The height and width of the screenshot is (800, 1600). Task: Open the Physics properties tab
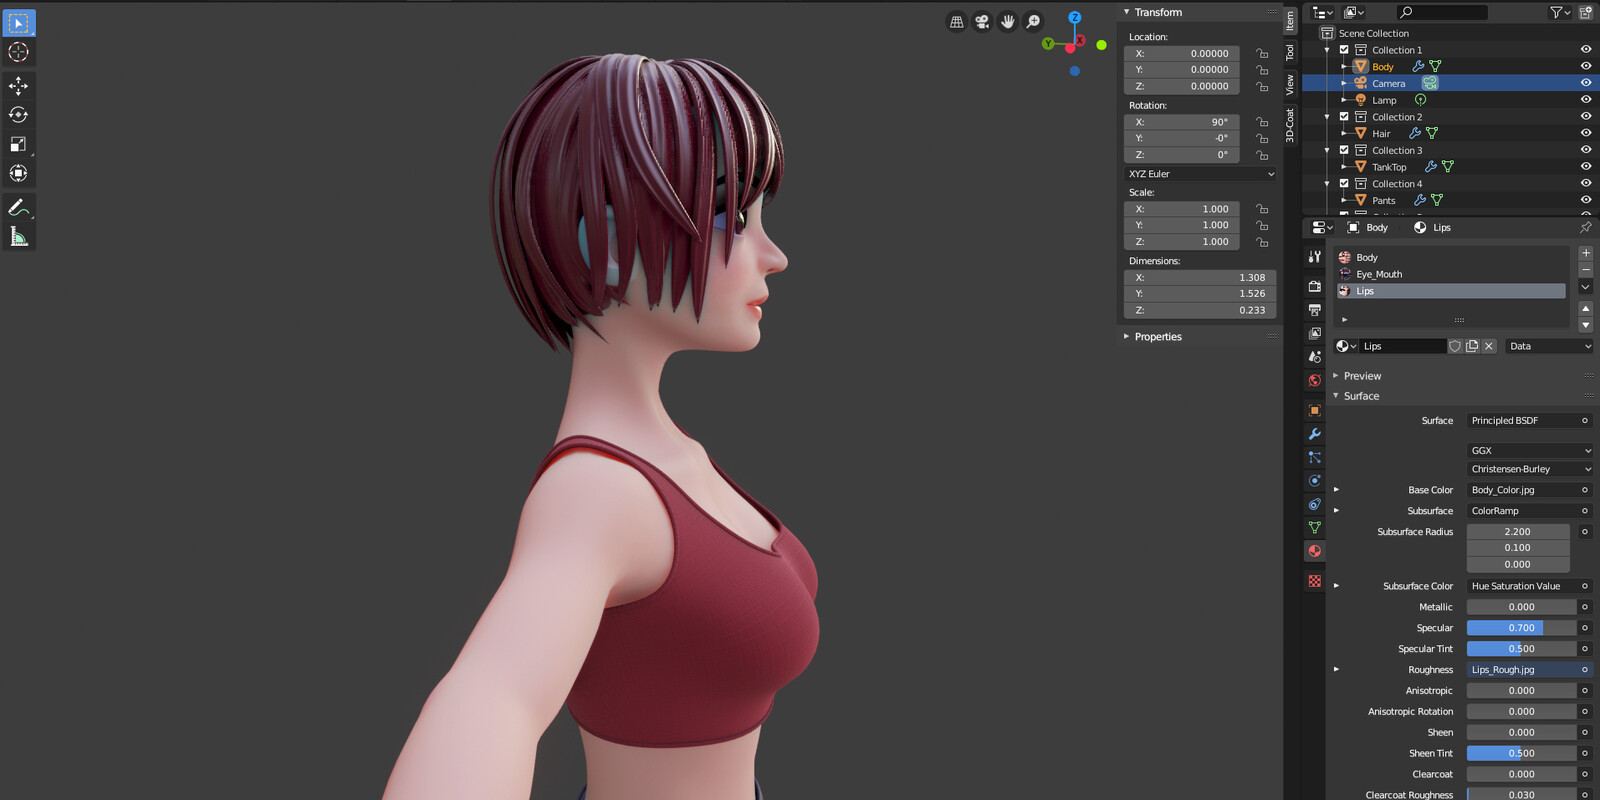tap(1315, 481)
